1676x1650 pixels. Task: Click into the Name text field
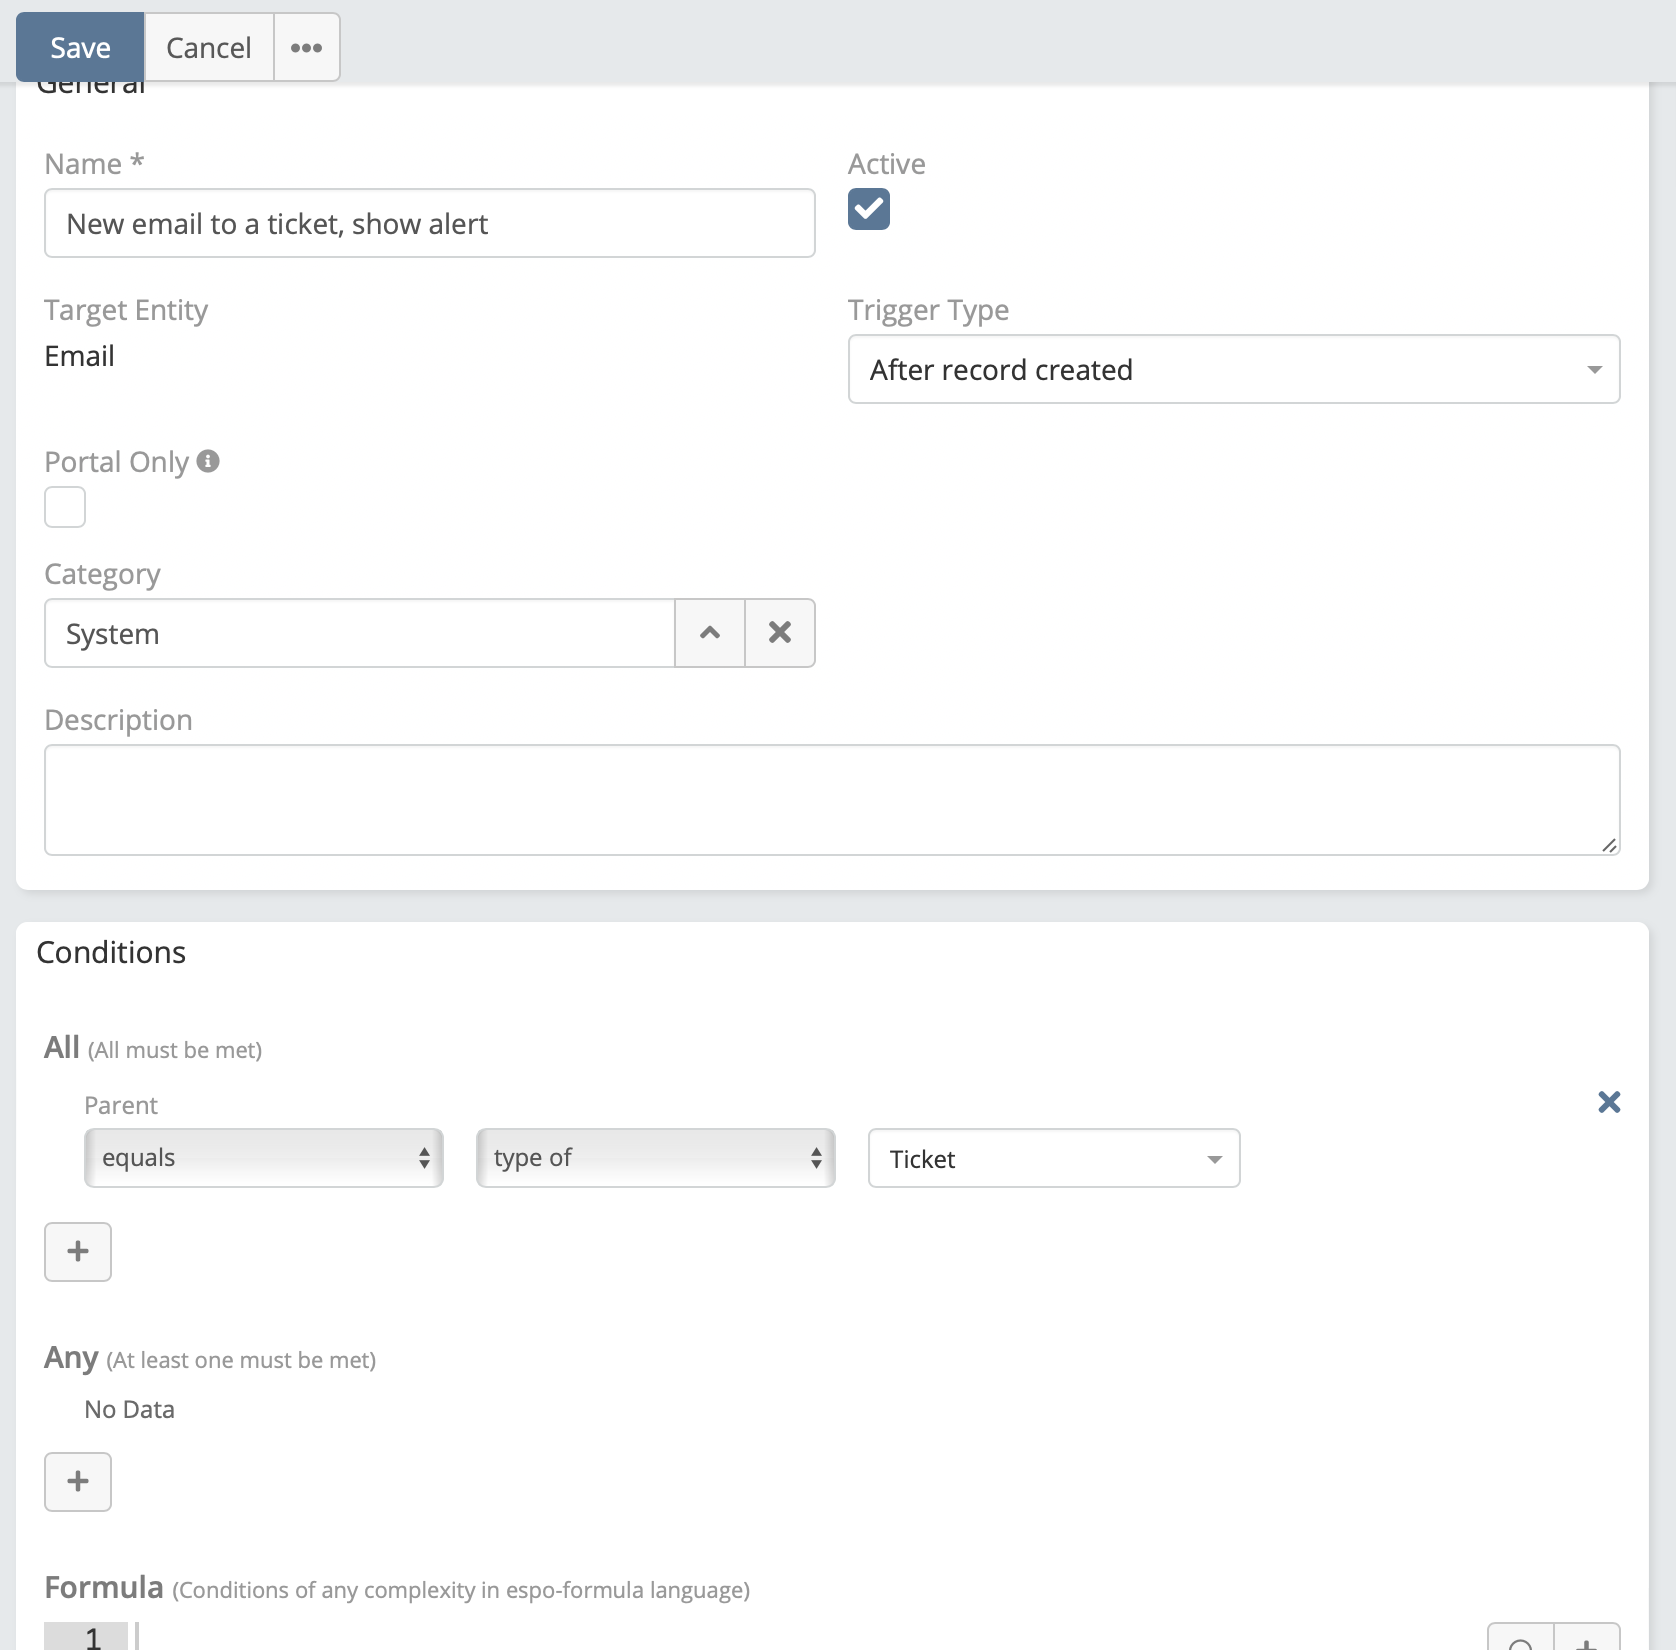pos(429,223)
